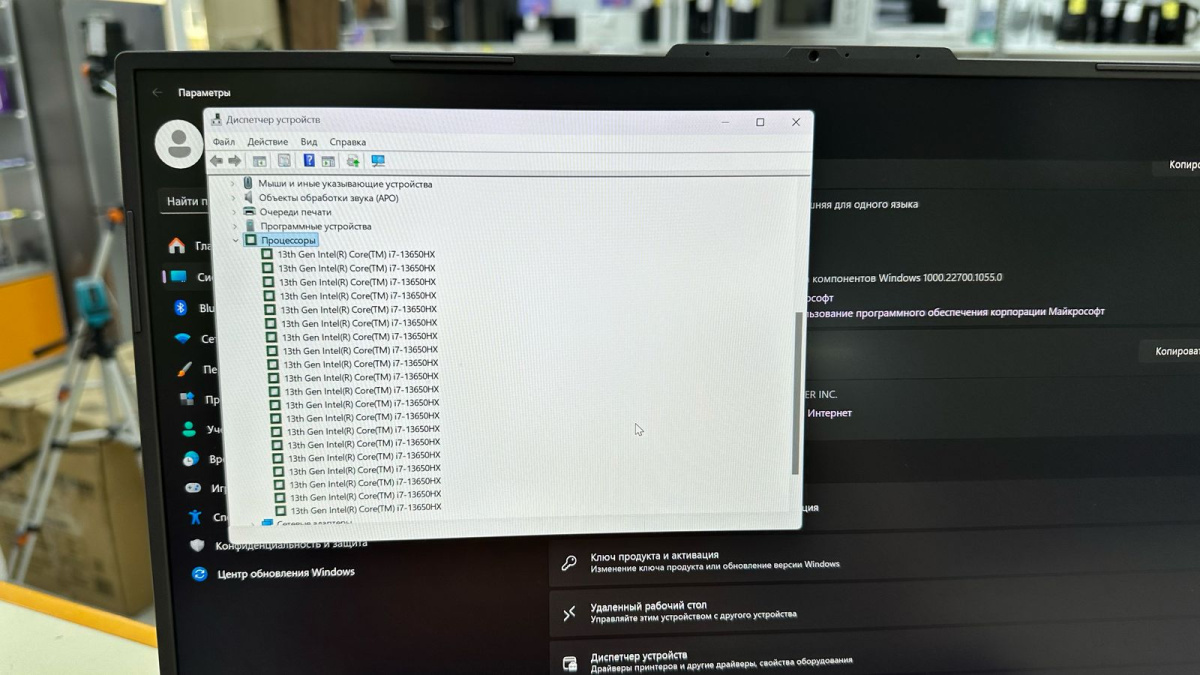Screen dimensions: 1200x675
Task: Select the last i7-13650HX entry in the list
Action: tap(365, 510)
